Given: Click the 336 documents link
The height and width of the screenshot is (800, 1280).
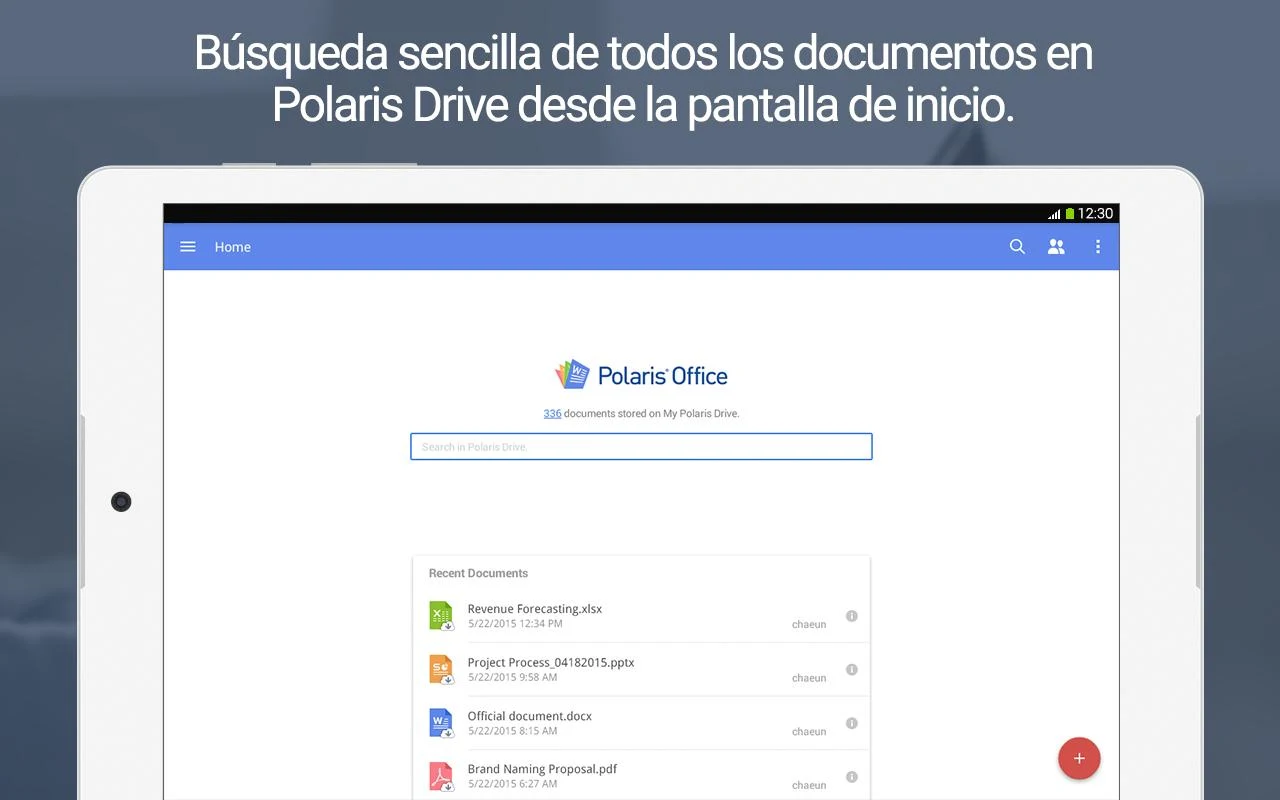Looking at the screenshot, I should 552,413.
